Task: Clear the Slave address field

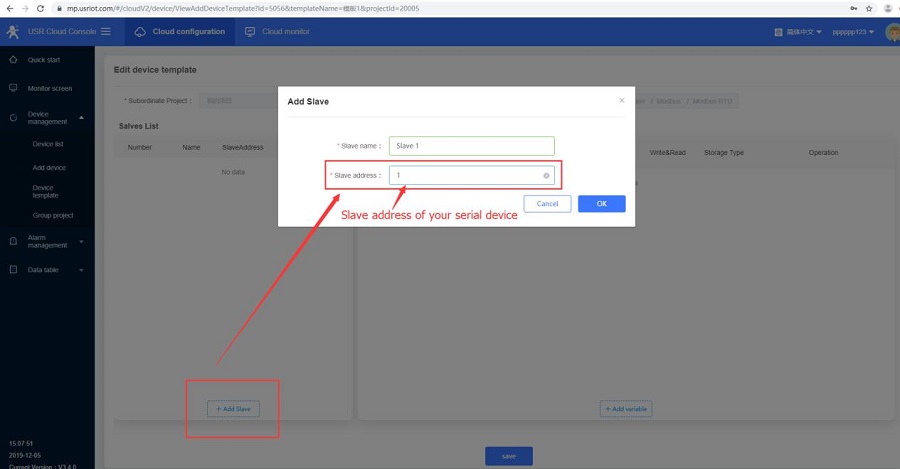Action: 546,176
